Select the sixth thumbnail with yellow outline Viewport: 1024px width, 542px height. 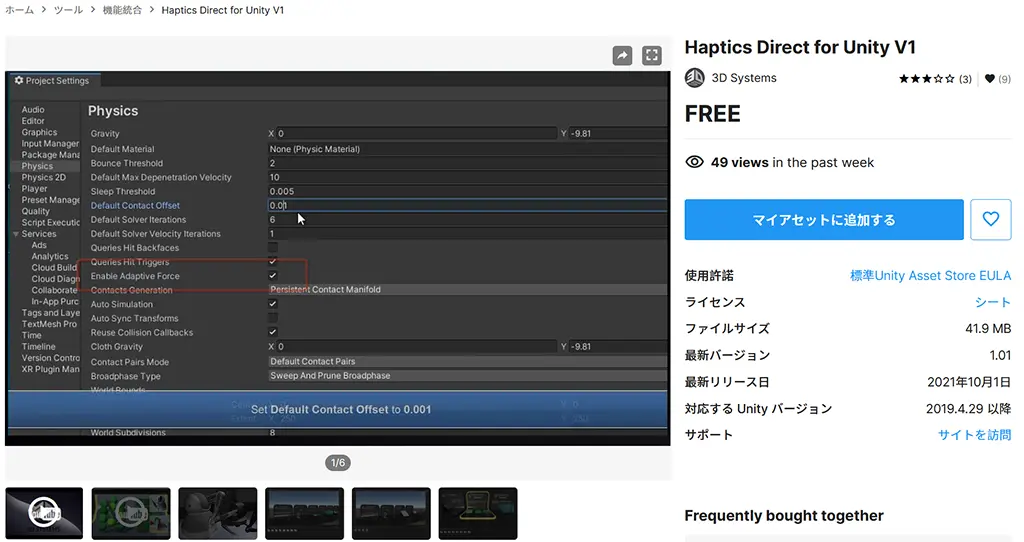(x=478, y=513)
